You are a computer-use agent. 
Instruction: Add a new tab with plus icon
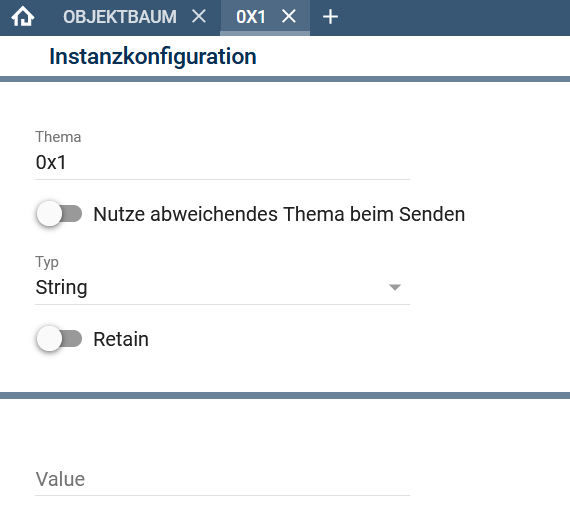click(330, 17)
